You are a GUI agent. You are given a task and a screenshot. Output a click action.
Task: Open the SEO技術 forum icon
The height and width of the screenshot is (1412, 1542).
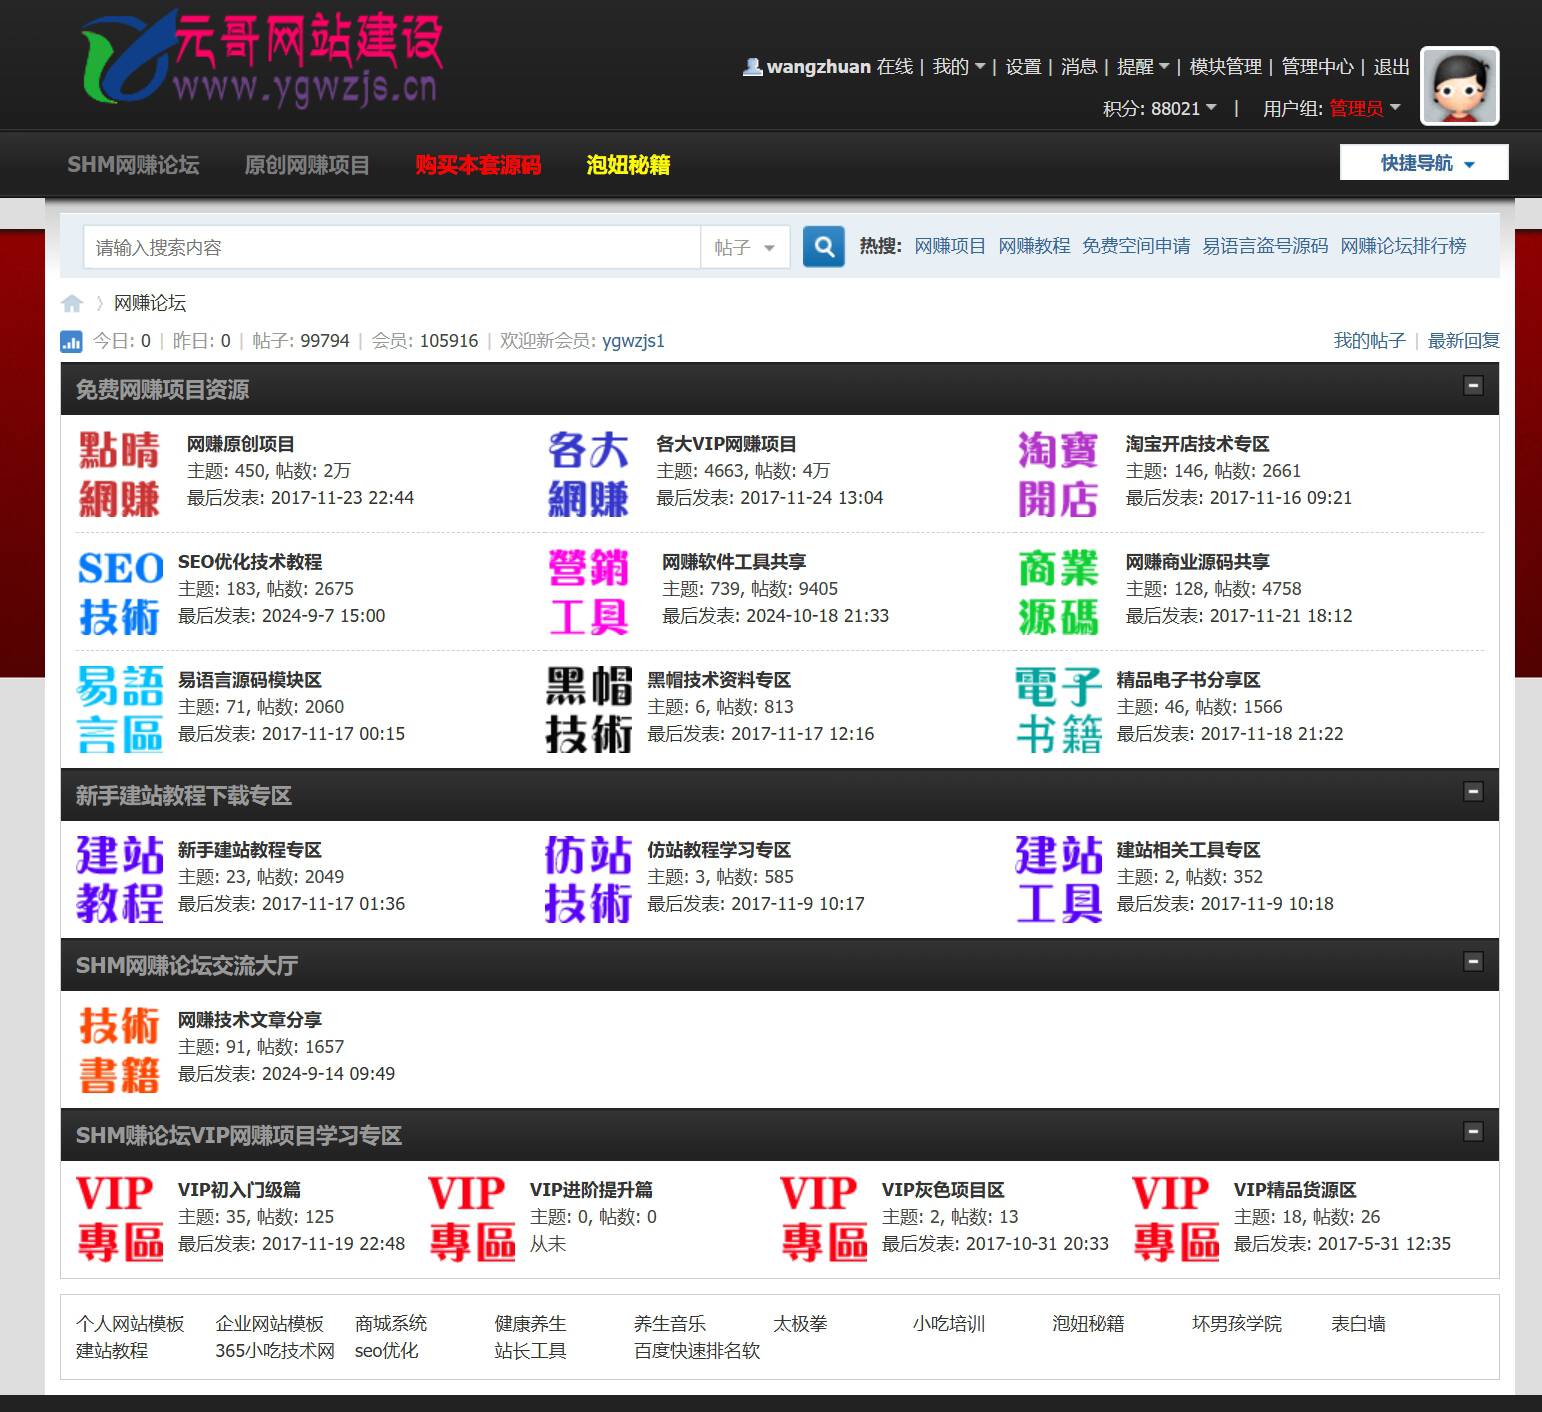point(120,592)
